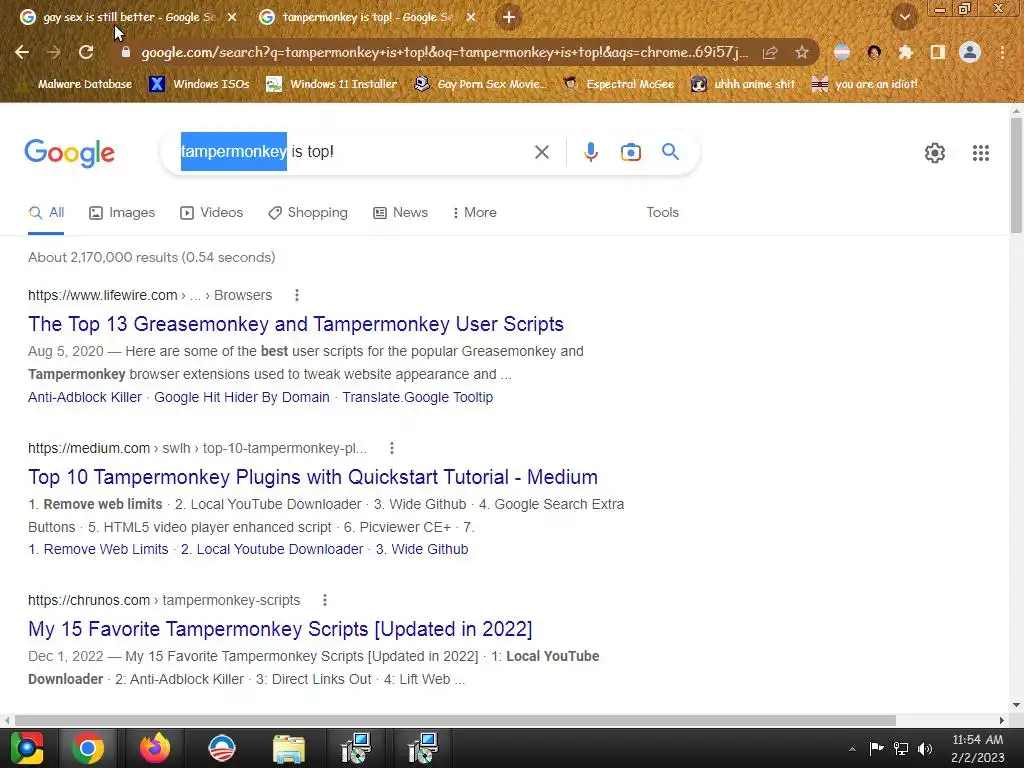Open the Windows 11 Installer bookmark
This screenshot has height=768, width=1024.
(x=332, y=84)
